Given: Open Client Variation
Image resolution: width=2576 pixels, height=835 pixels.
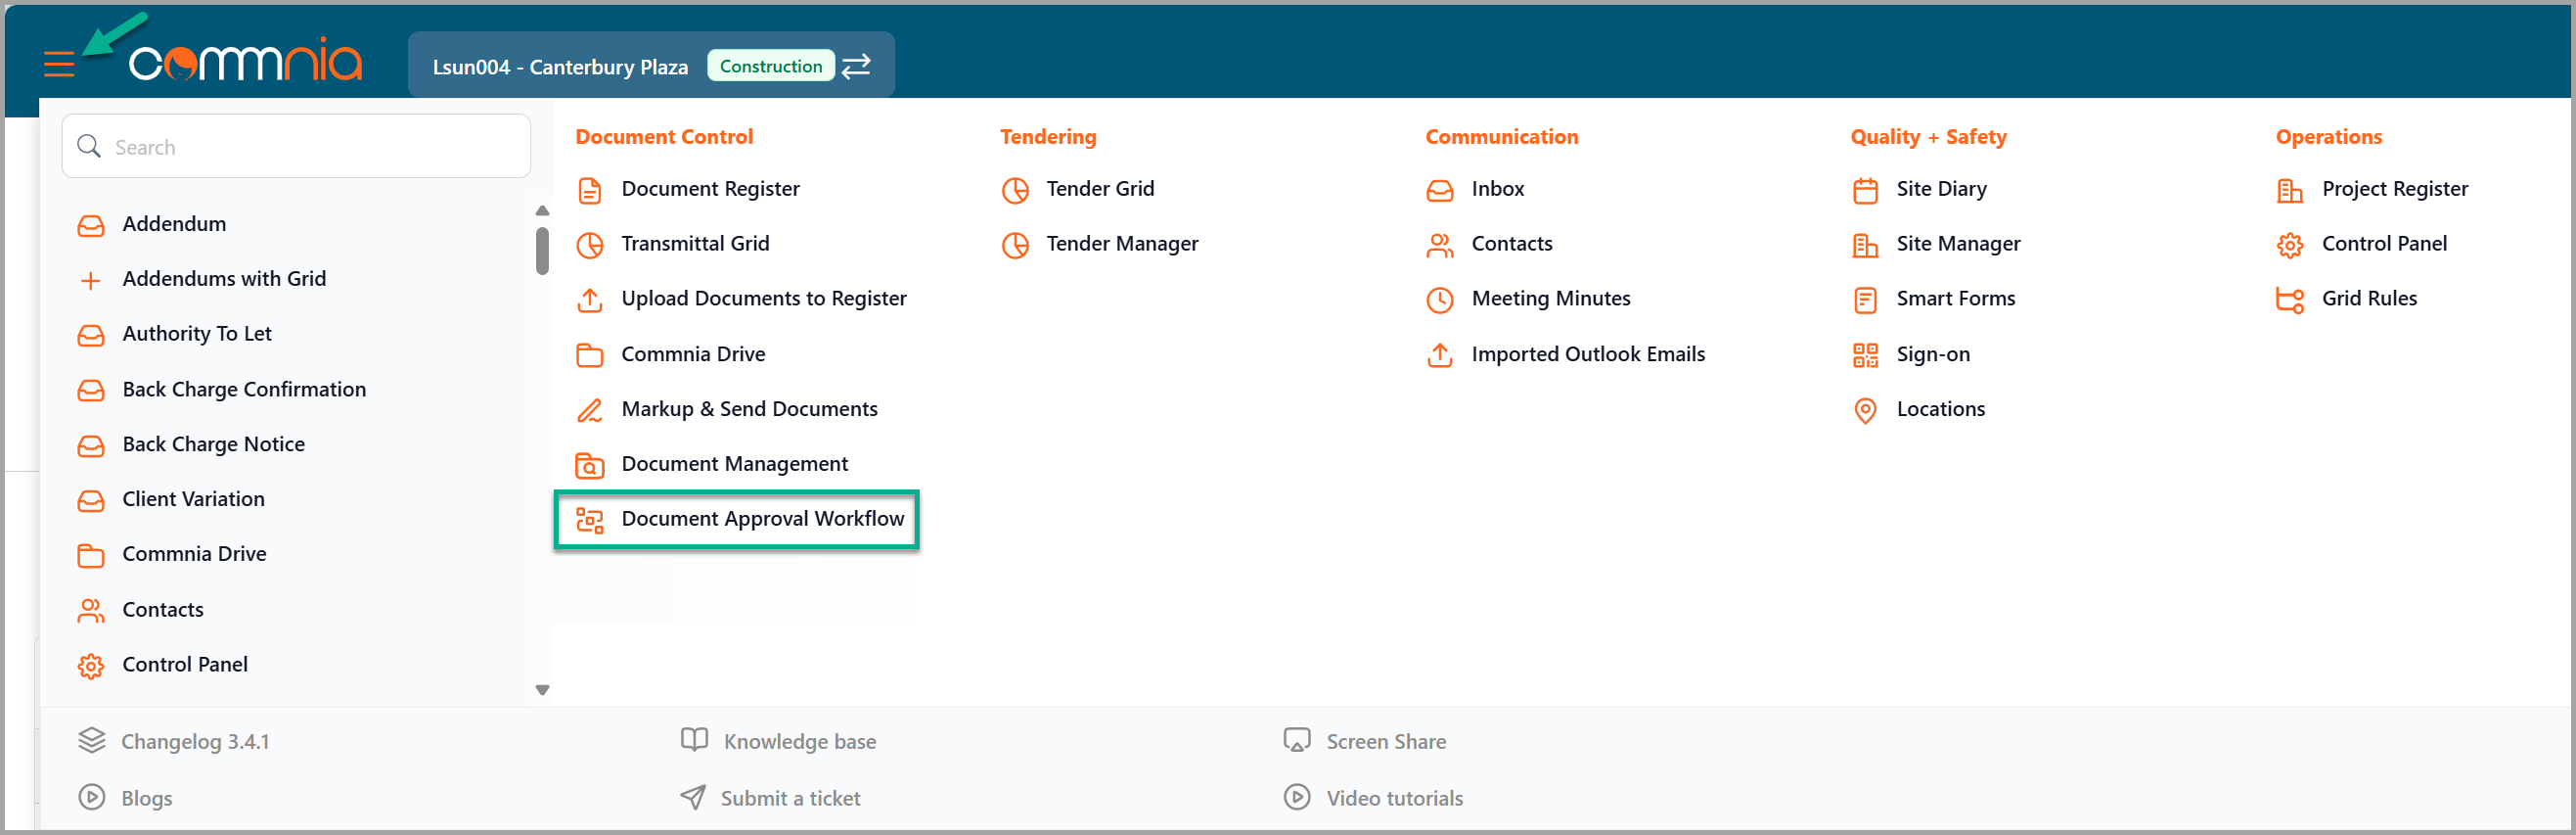Looking at the screenshot, I should coord(193,499).
